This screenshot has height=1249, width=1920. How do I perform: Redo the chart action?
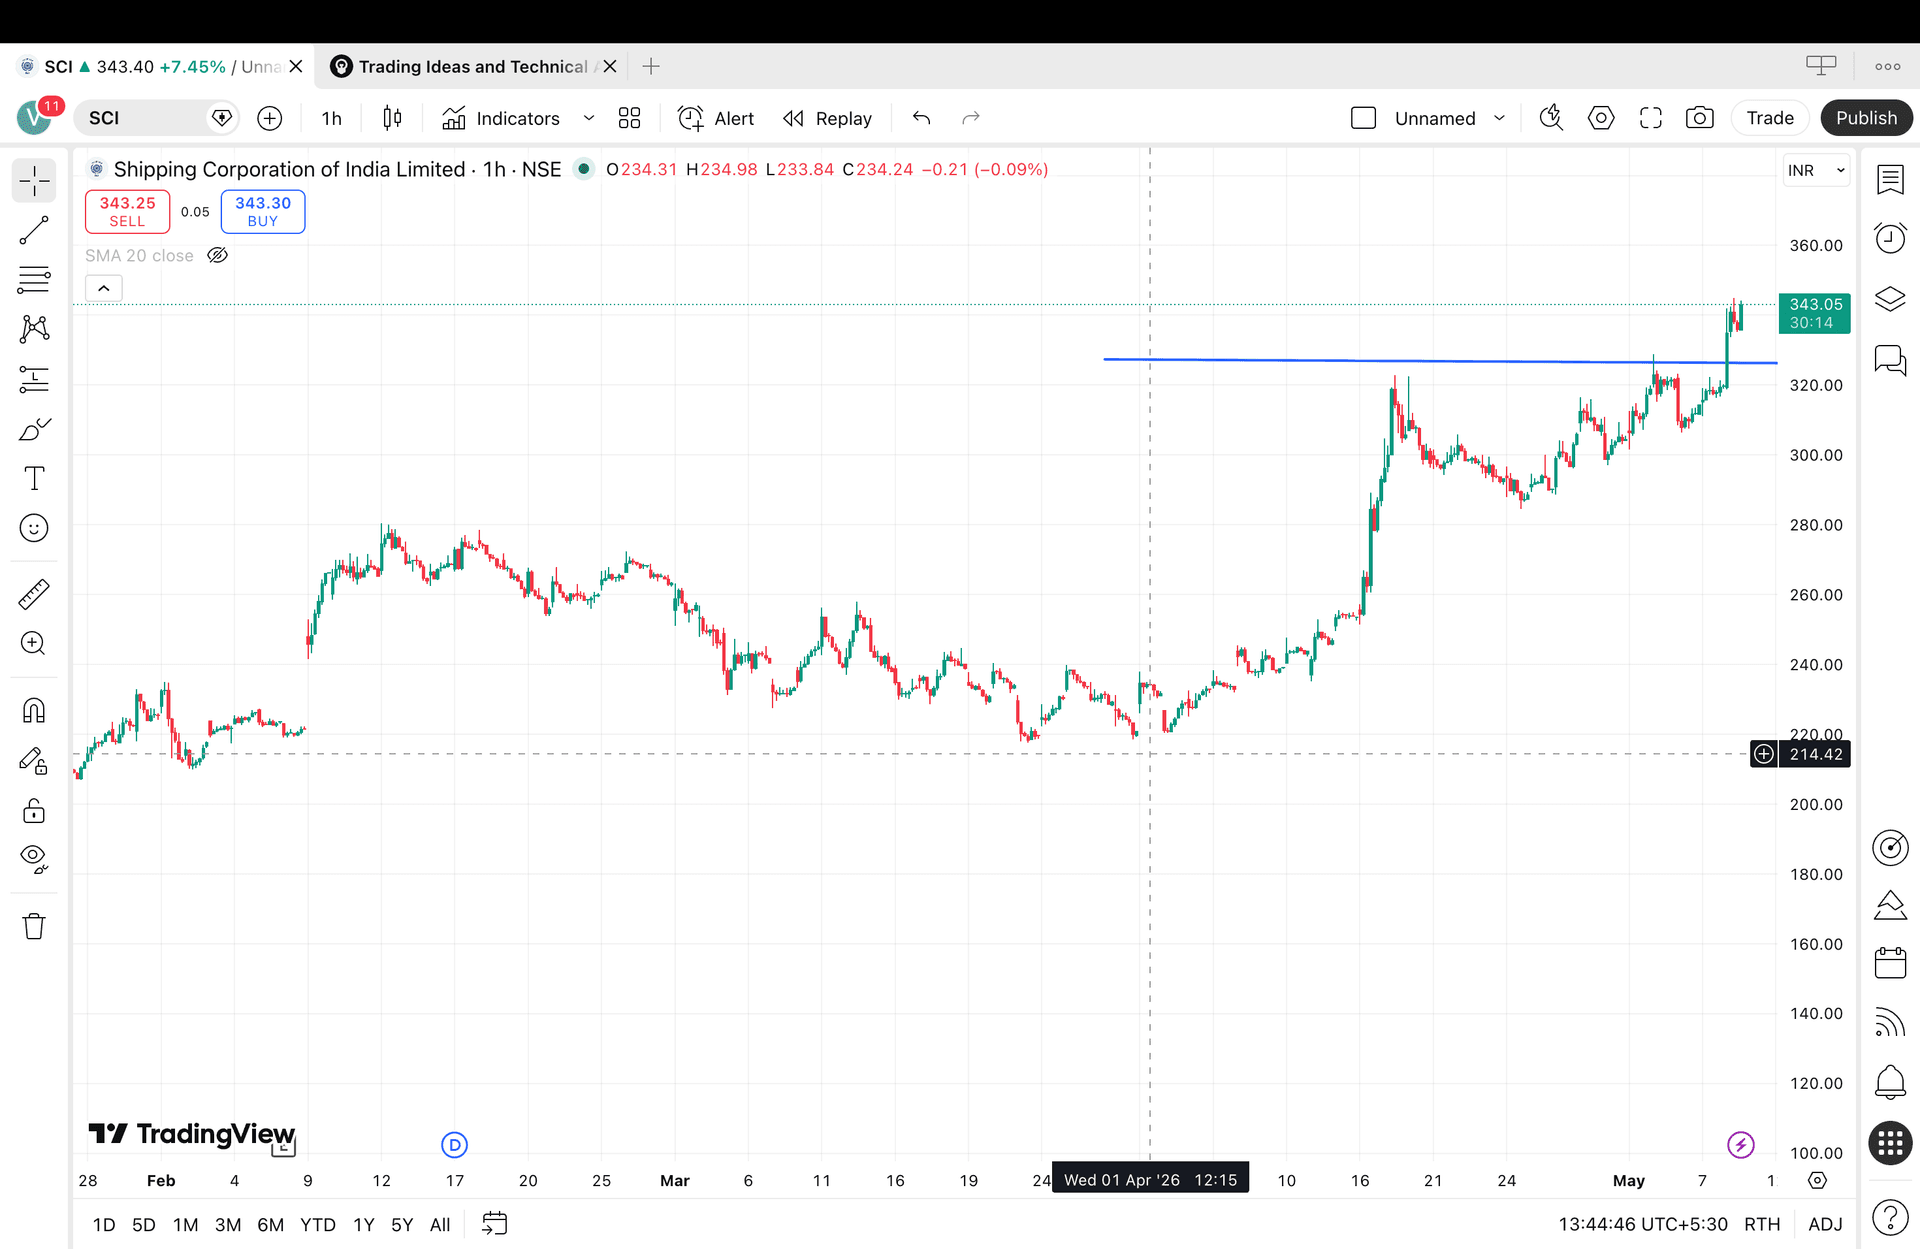(970, 118)
